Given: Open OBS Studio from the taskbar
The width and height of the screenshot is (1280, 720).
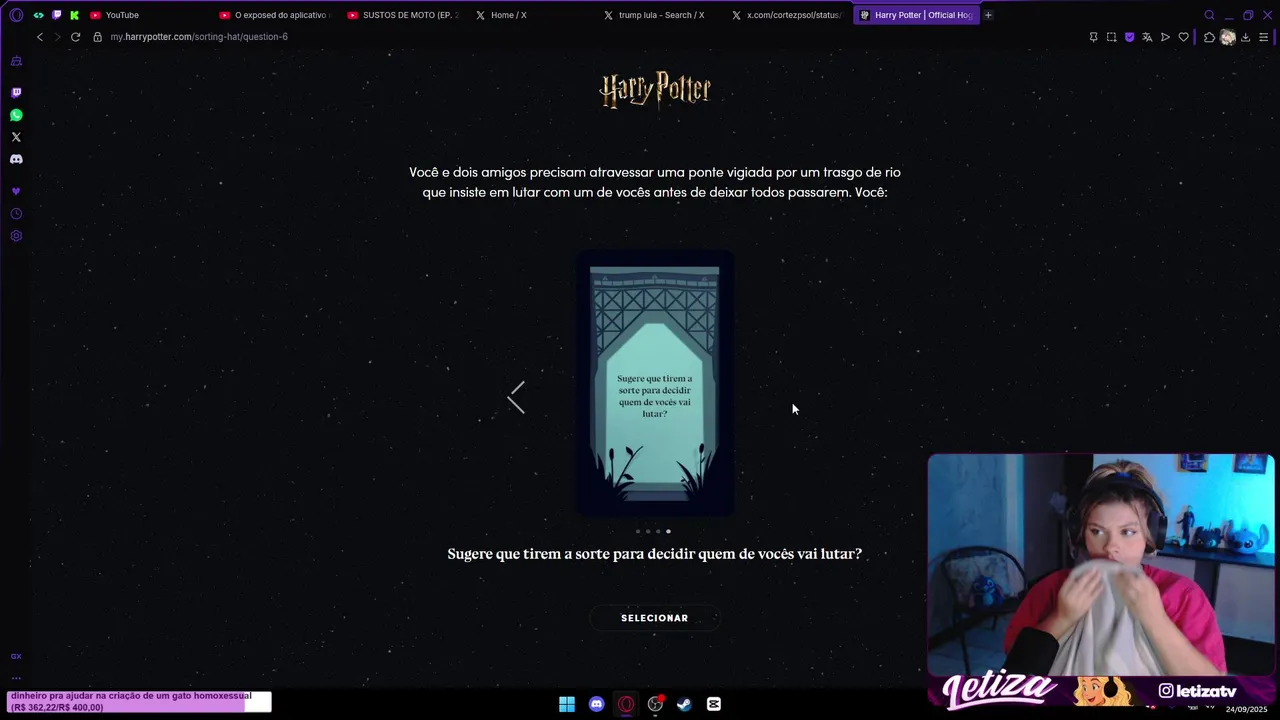Looking at the screenshot, I should [655, 704].
